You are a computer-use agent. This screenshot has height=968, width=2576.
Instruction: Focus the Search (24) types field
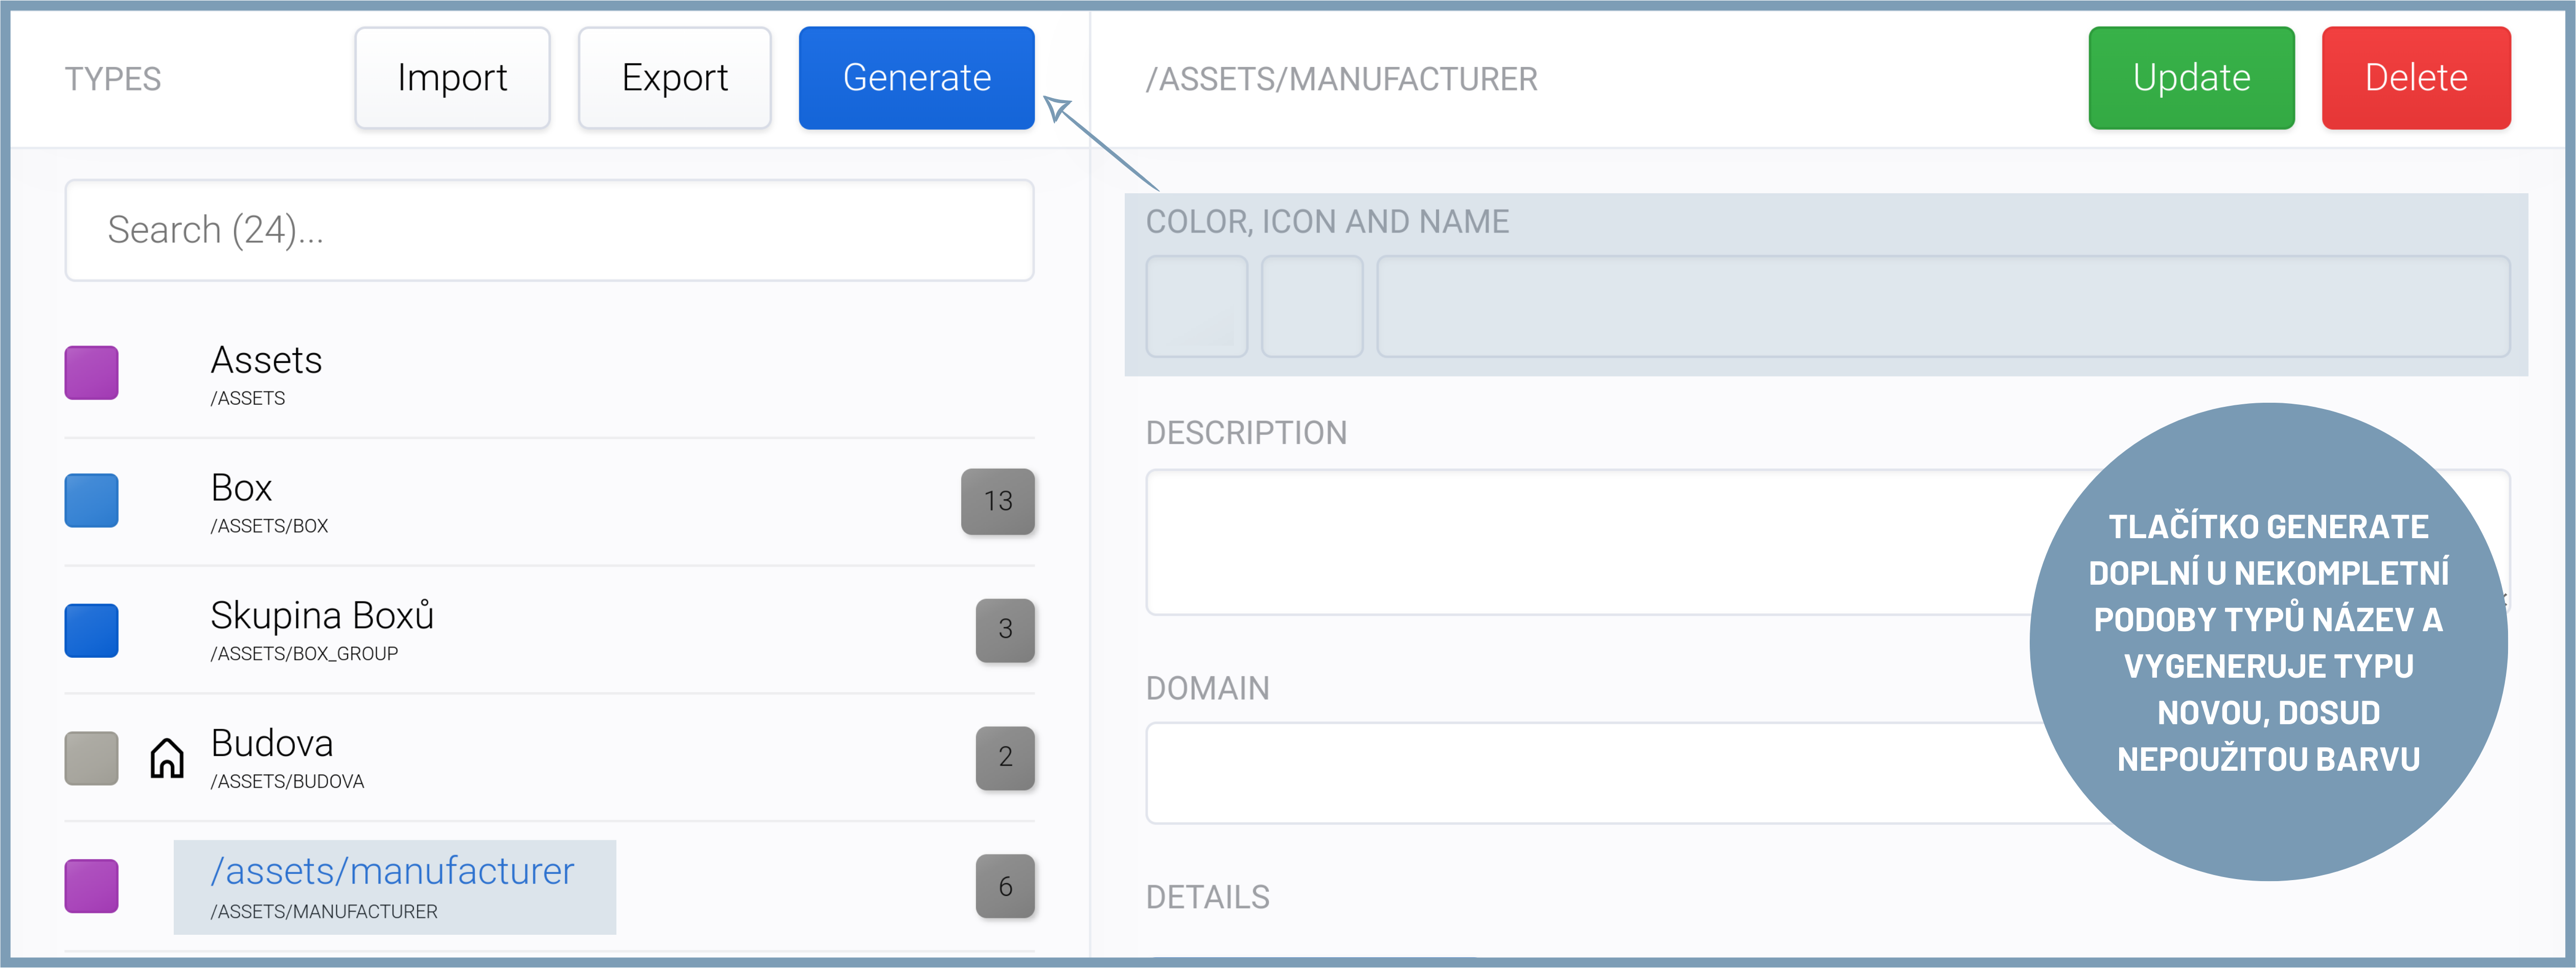coord(549,230)
